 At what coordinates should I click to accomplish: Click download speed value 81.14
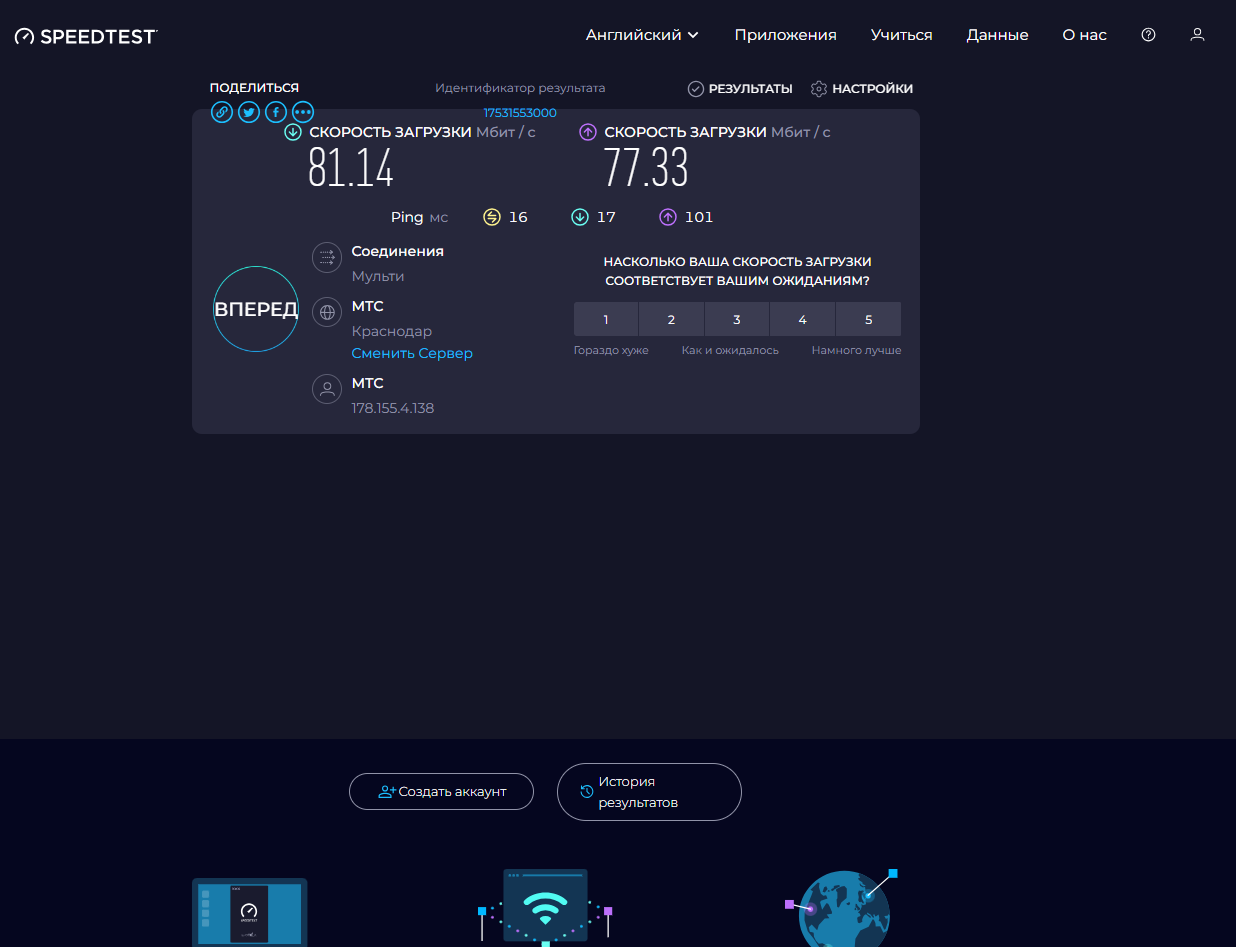point(351,168)
